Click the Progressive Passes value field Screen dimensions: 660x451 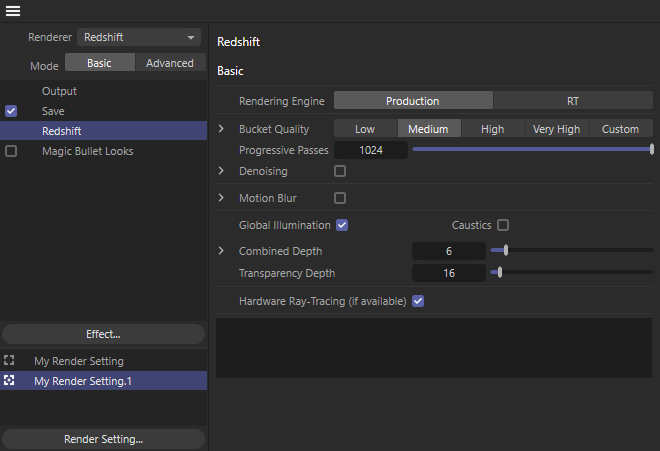pos(370,150)
